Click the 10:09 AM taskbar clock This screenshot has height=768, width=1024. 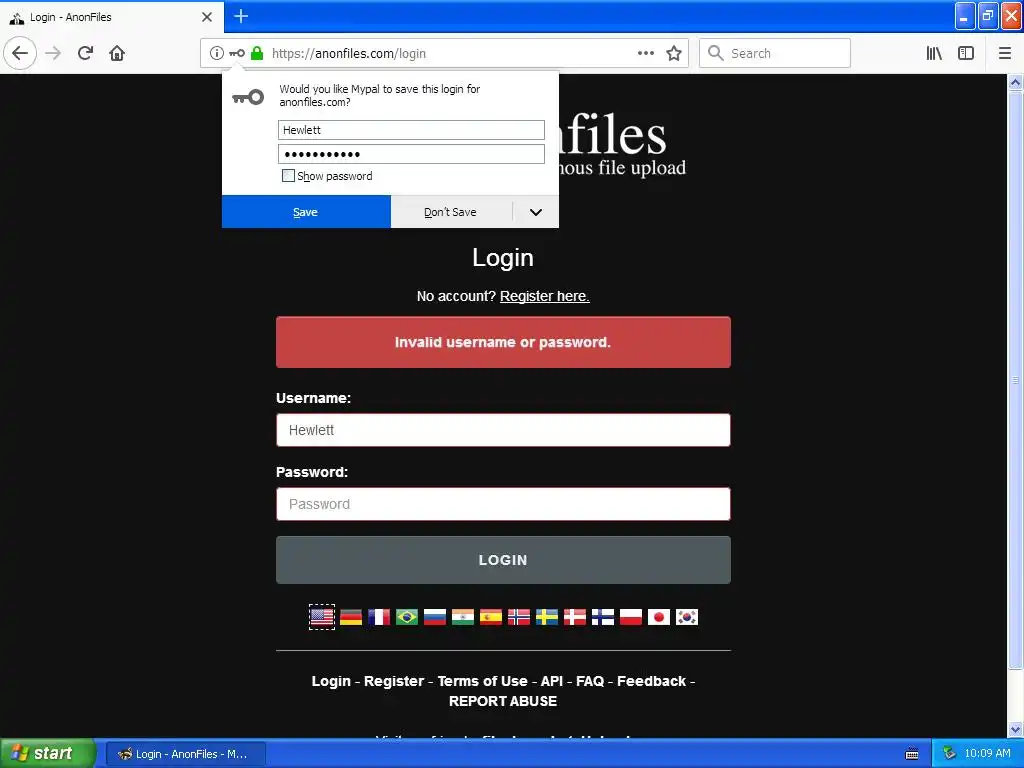(x=987, y=754)
